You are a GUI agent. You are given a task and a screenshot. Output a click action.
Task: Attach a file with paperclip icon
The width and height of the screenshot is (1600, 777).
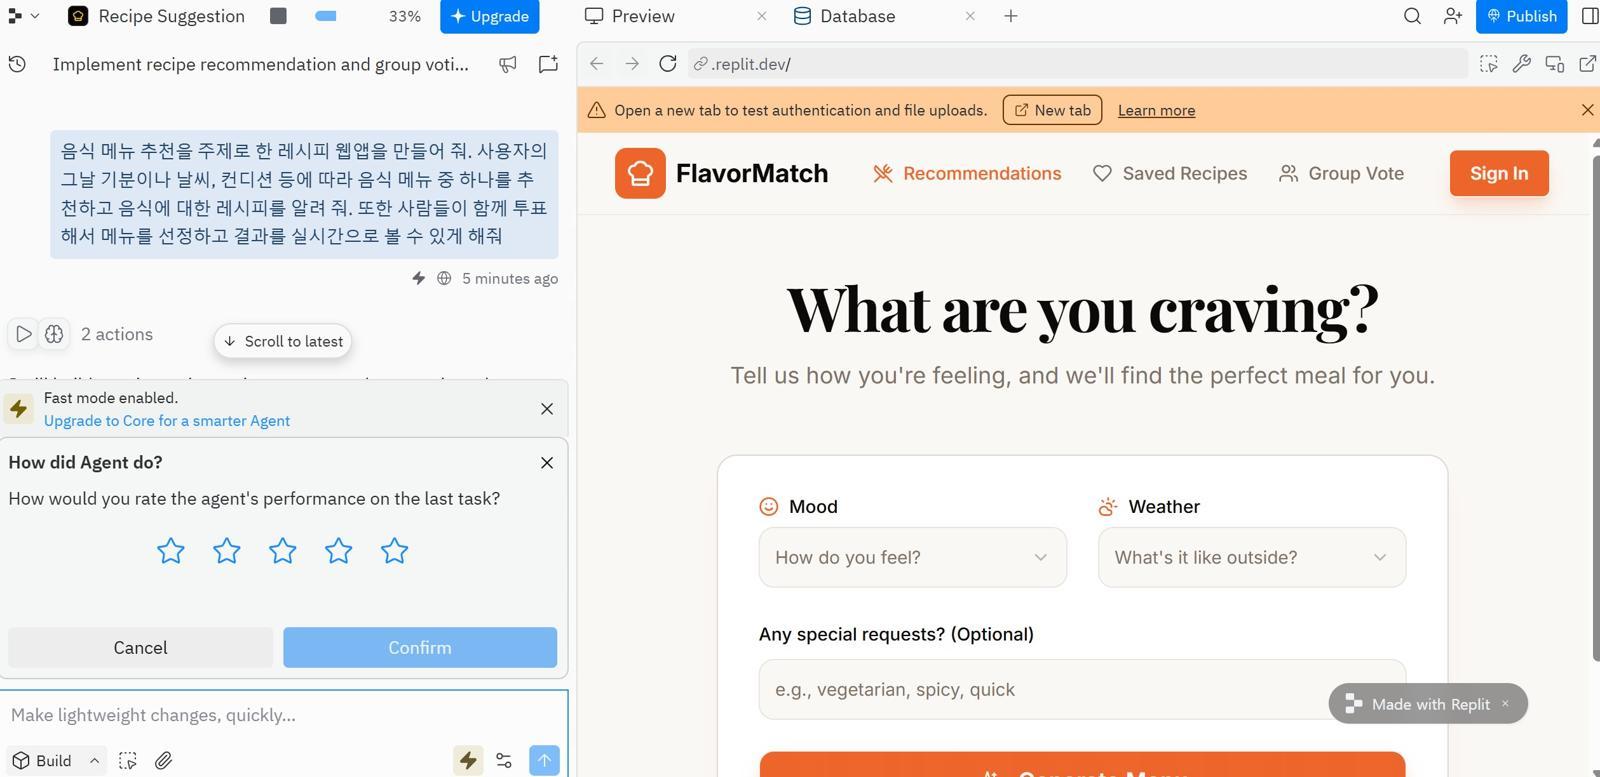[164, 761]
